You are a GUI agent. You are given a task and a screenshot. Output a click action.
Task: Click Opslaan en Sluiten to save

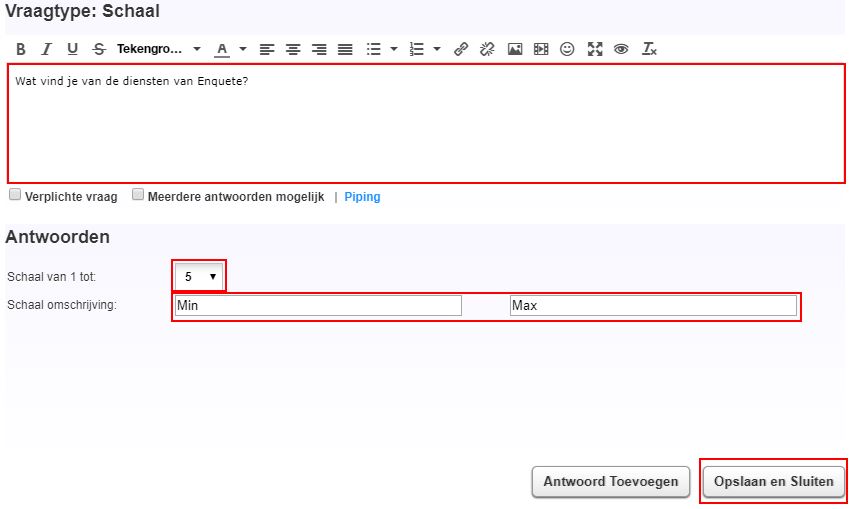pos(773,481)
